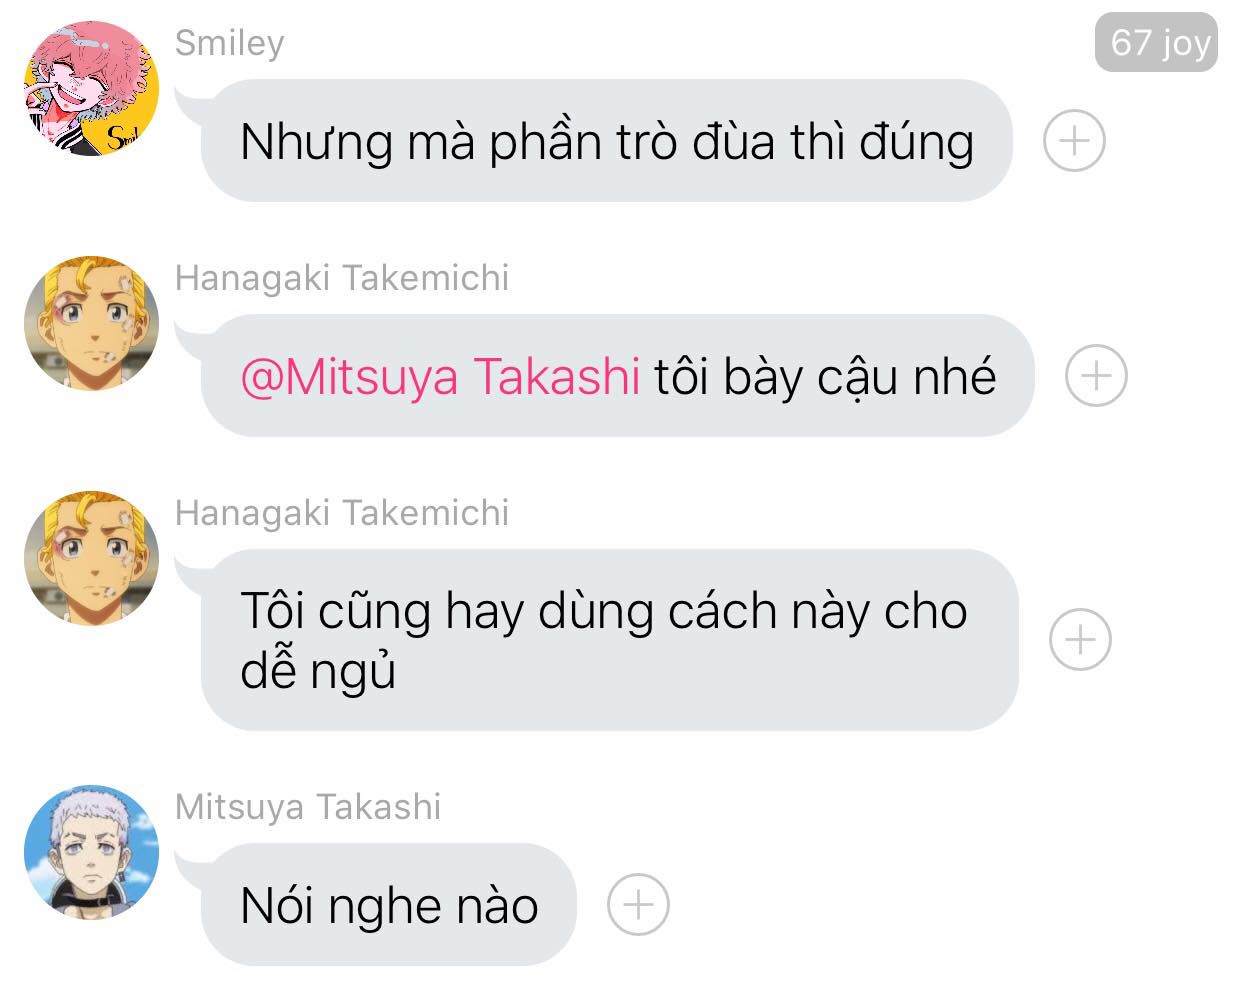This screenshot has width=1242, height=982.
Task: Tap Hanagaki Takemichi name above the mention message
Action: [342, 278]
